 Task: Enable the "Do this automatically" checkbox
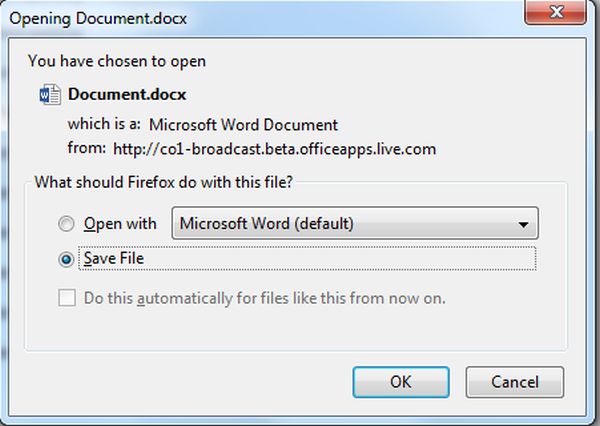pos(67,297)
